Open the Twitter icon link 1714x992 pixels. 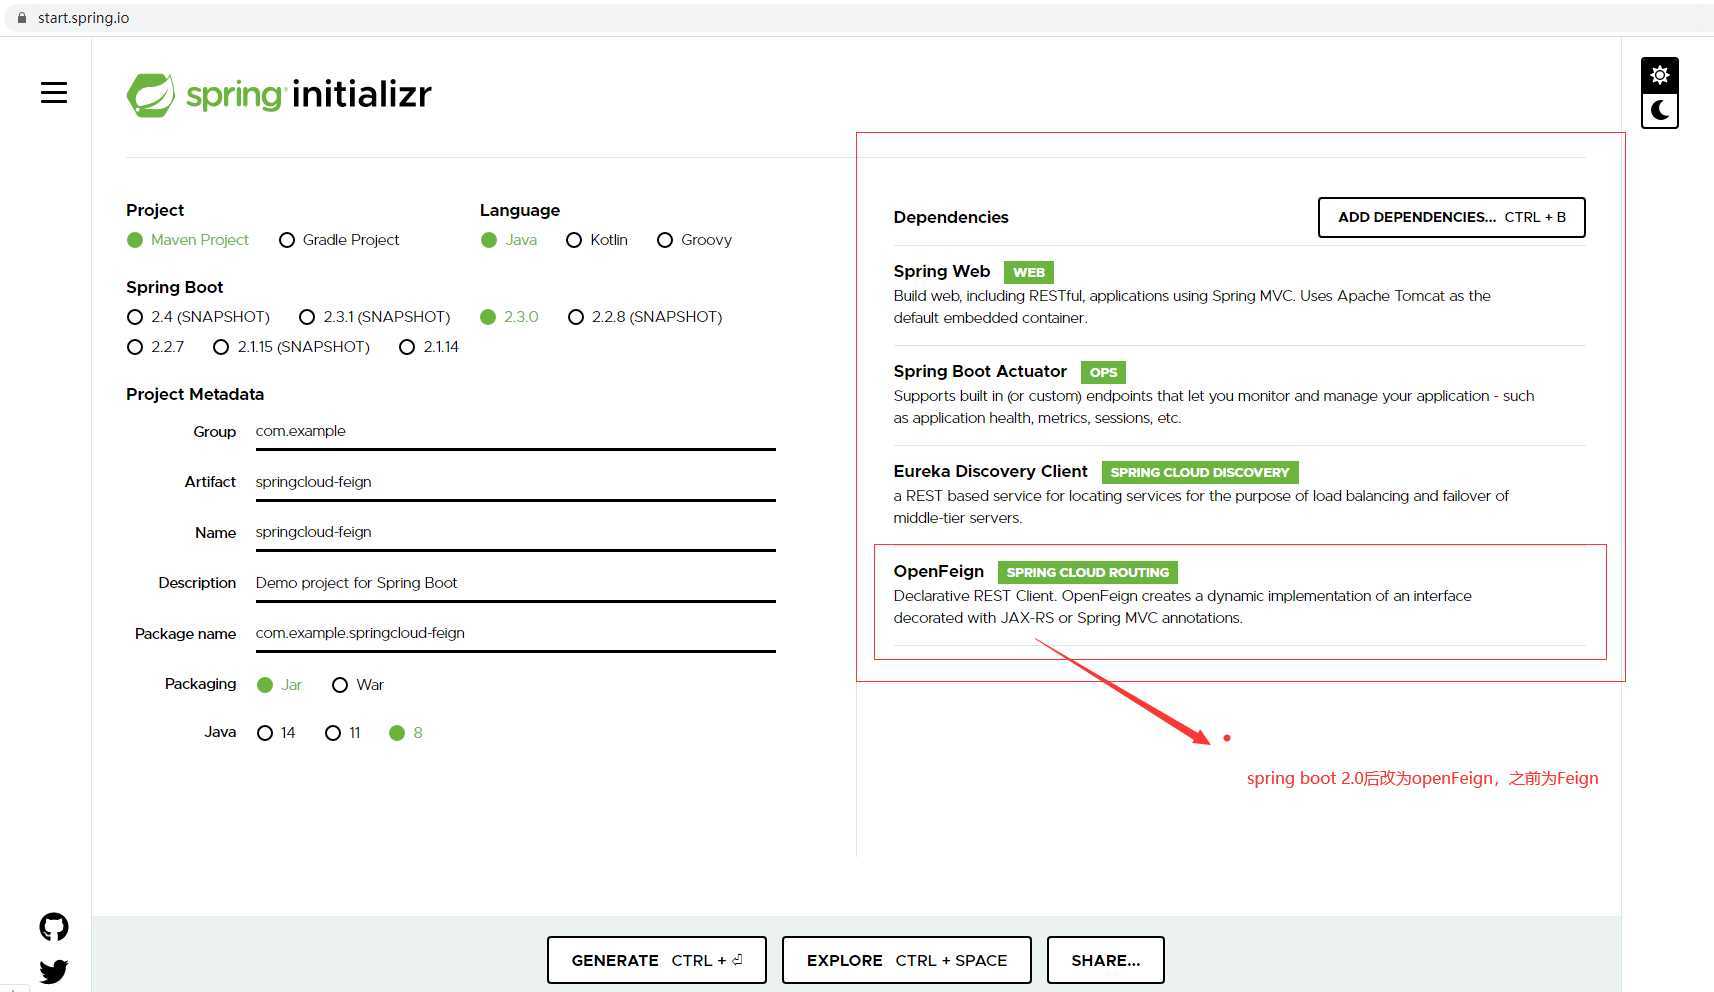click(x=54, y=971)
